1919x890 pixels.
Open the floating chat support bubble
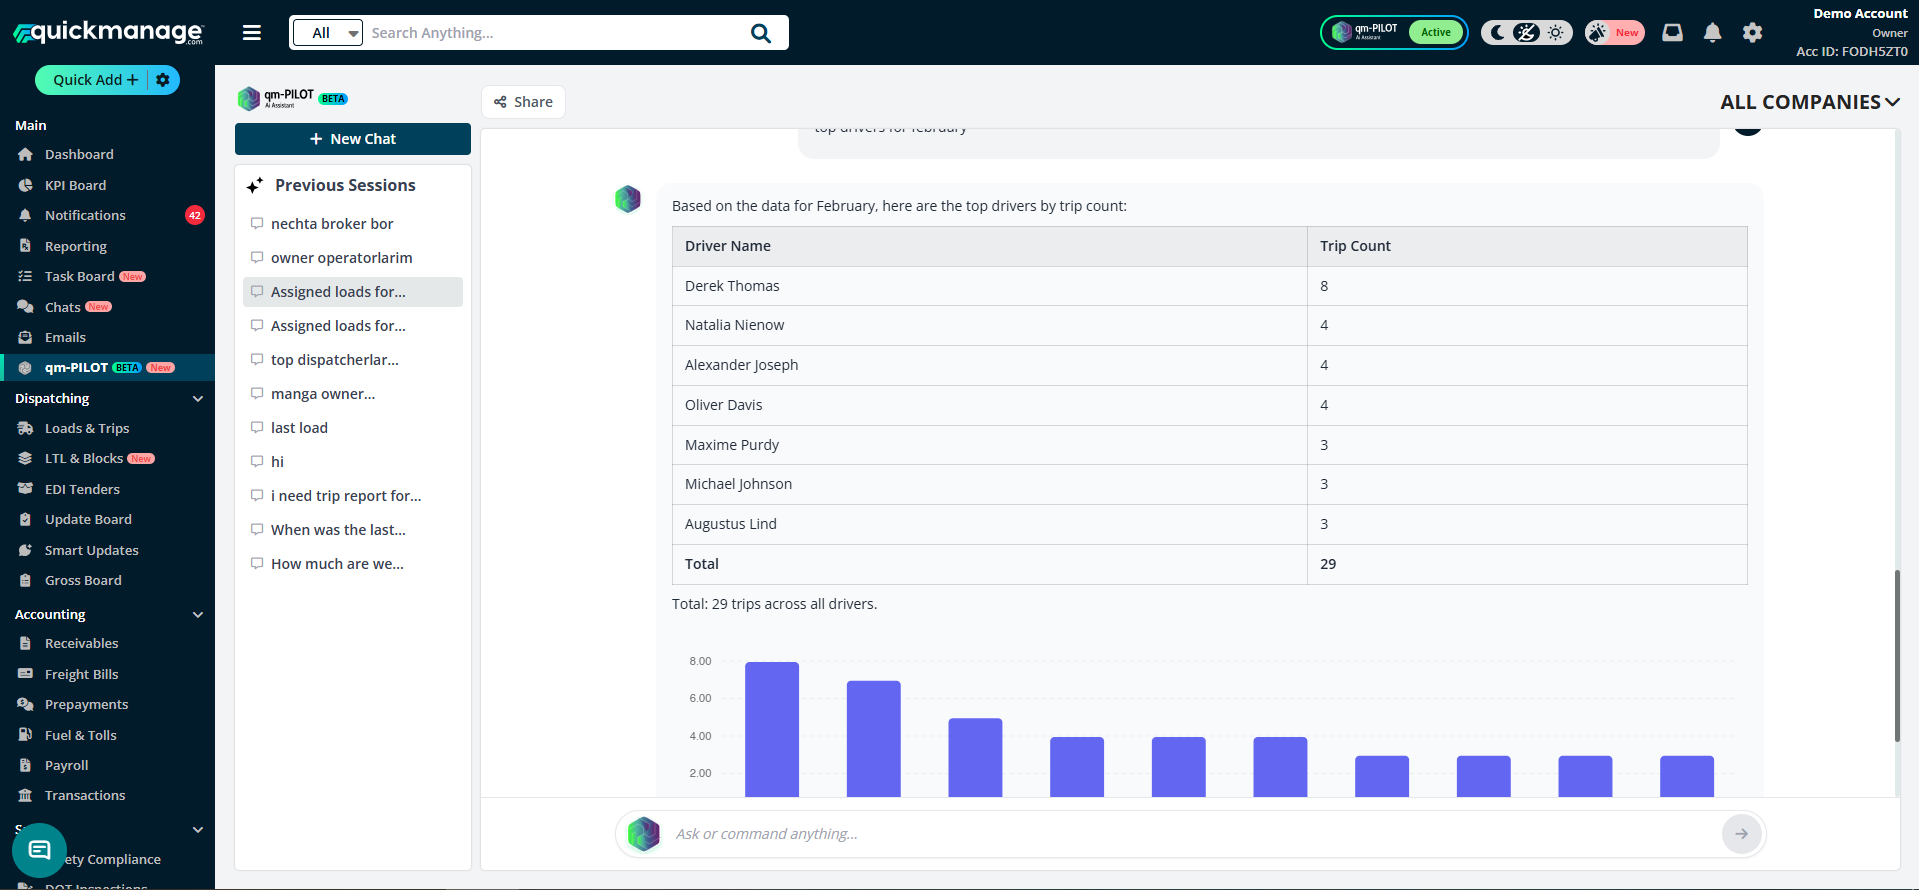tap(39, 850)
